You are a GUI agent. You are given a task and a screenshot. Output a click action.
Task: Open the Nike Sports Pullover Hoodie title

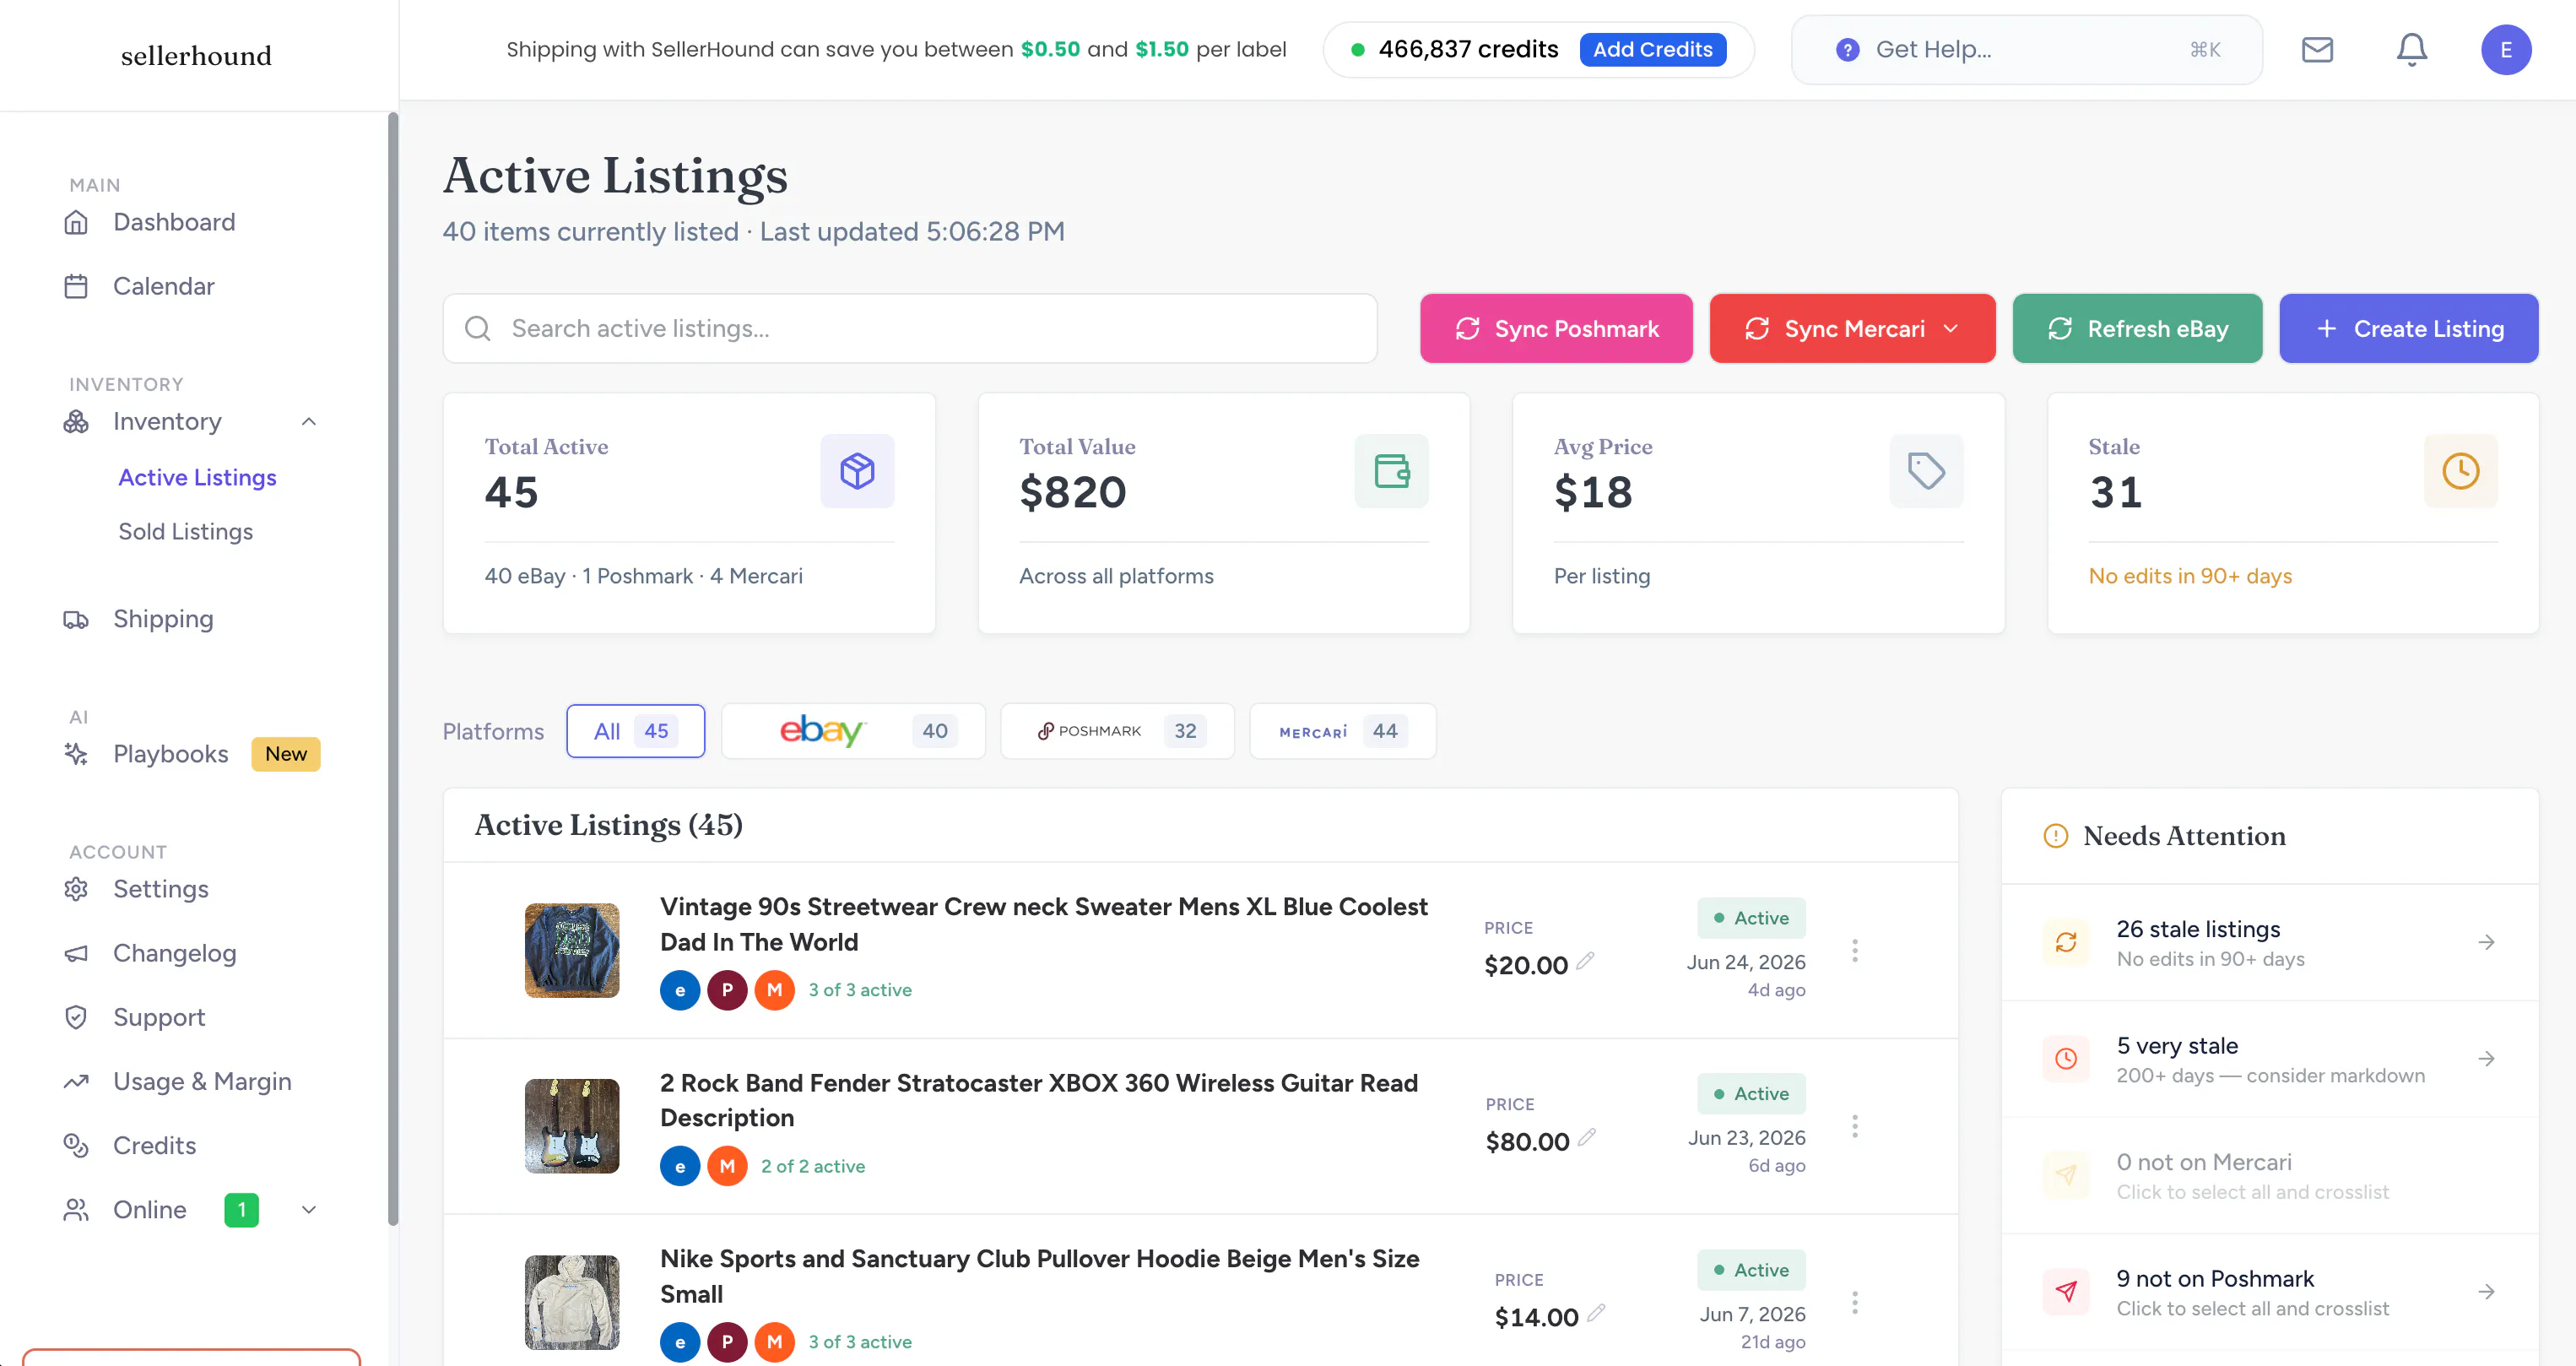click(x=1040, y=1276)
